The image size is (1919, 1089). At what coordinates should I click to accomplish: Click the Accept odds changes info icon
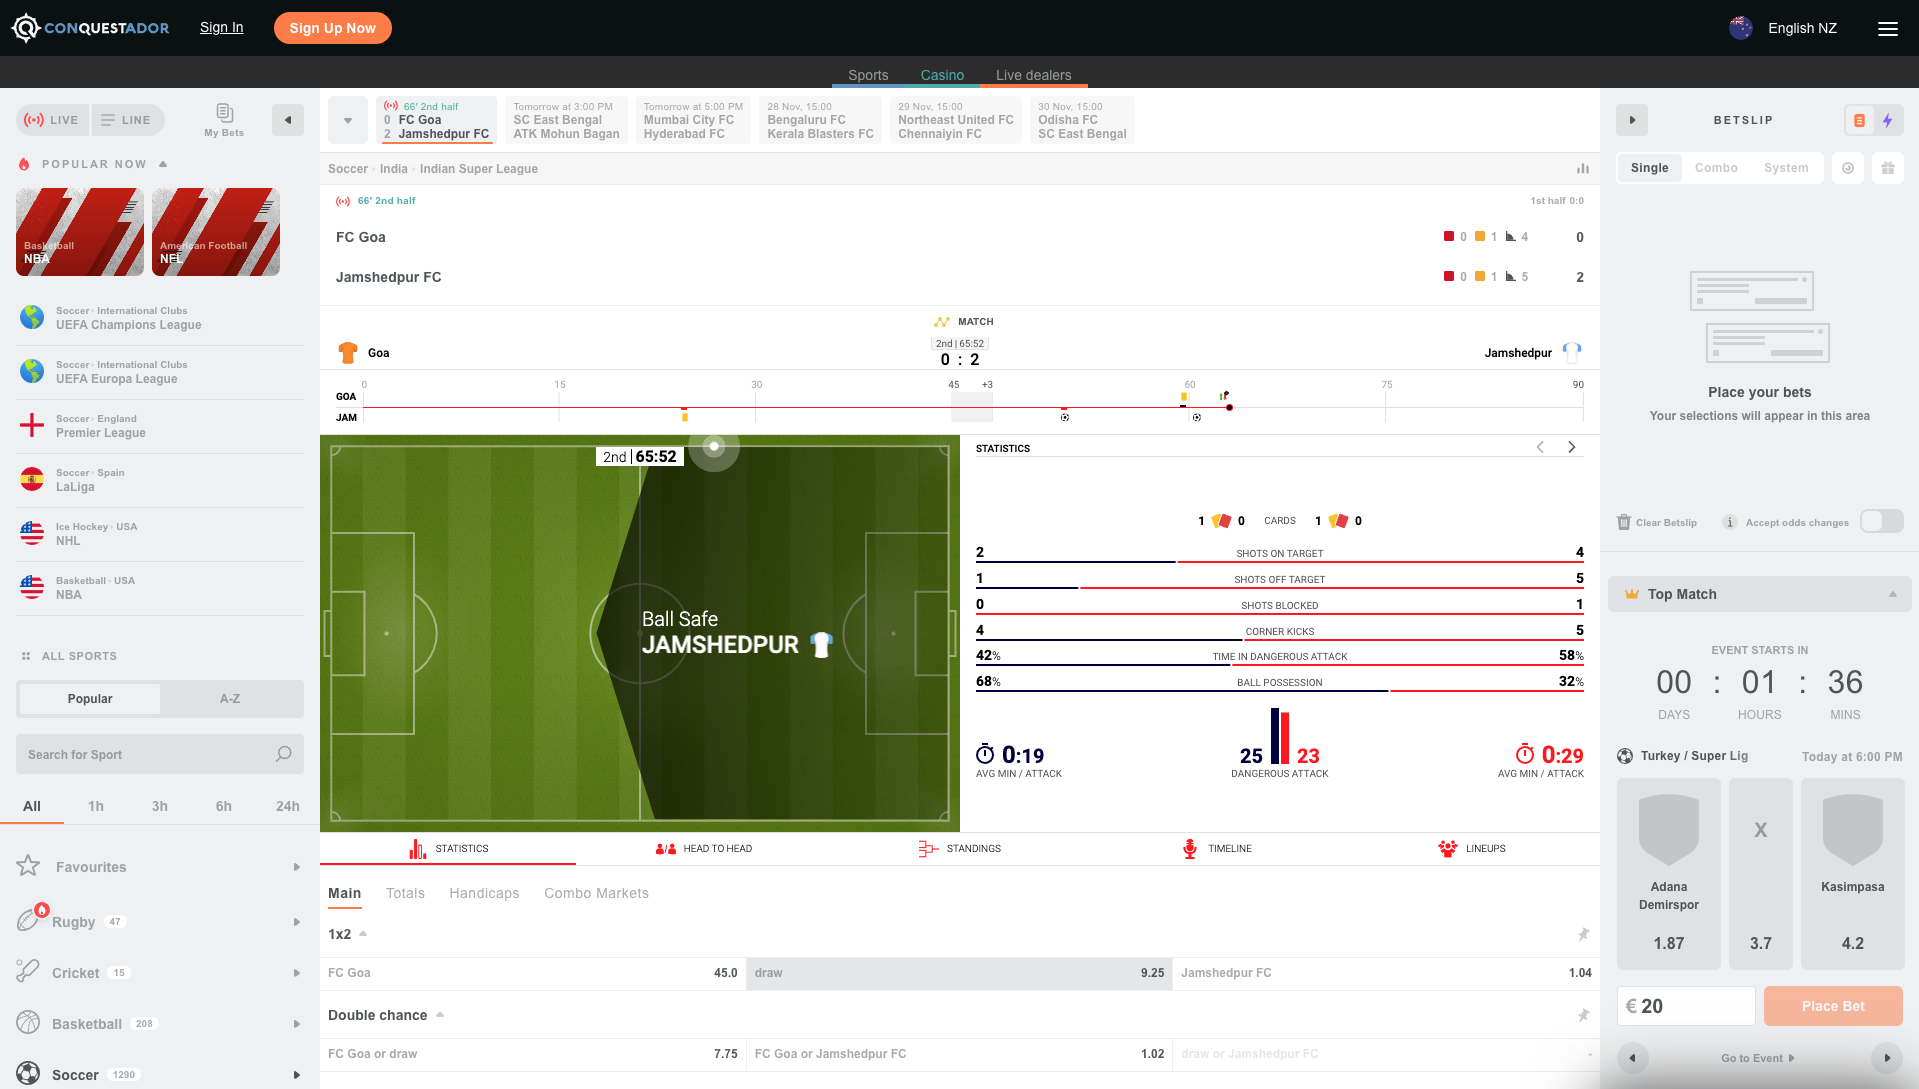coord(1729,522)
